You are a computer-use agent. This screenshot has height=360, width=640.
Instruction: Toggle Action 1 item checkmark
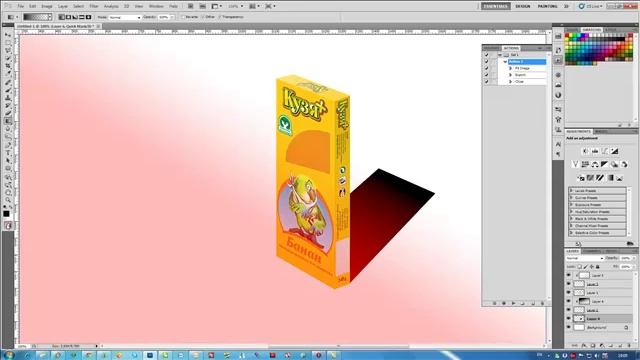(487, 62)
